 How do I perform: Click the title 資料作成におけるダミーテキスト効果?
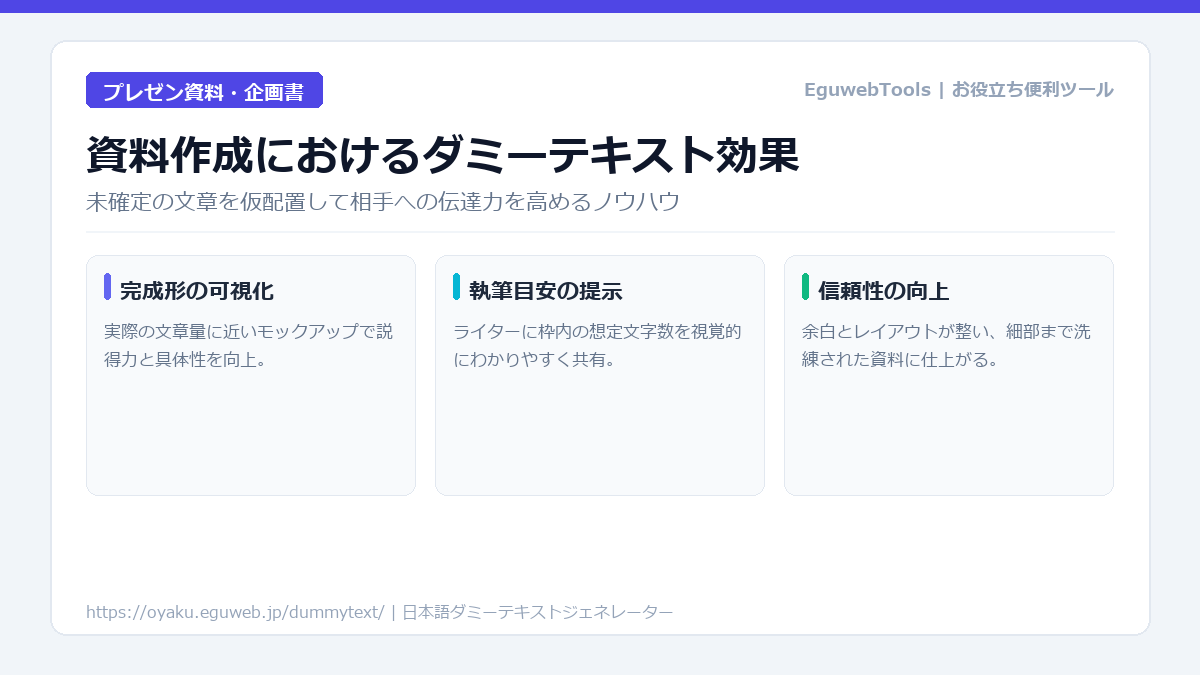pyautogui.click(x=442, y=155)
